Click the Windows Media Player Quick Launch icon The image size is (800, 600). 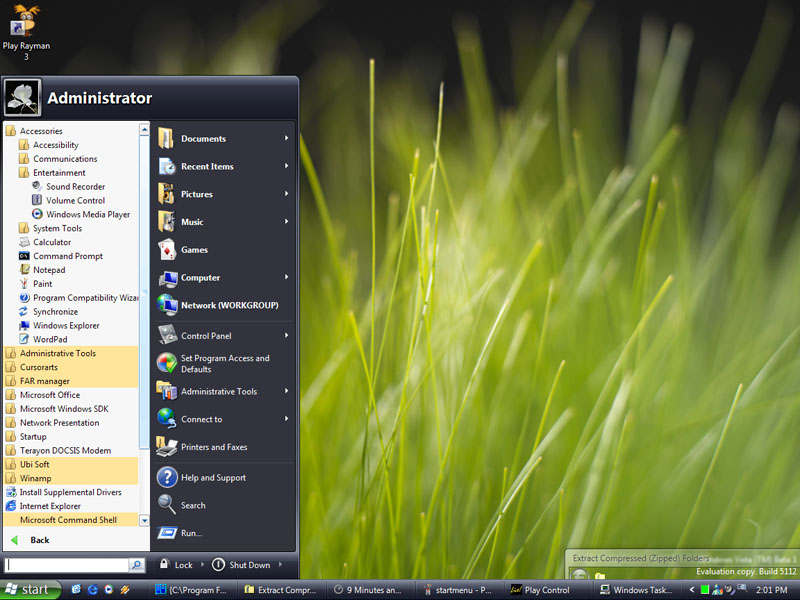tap(109, 589)
